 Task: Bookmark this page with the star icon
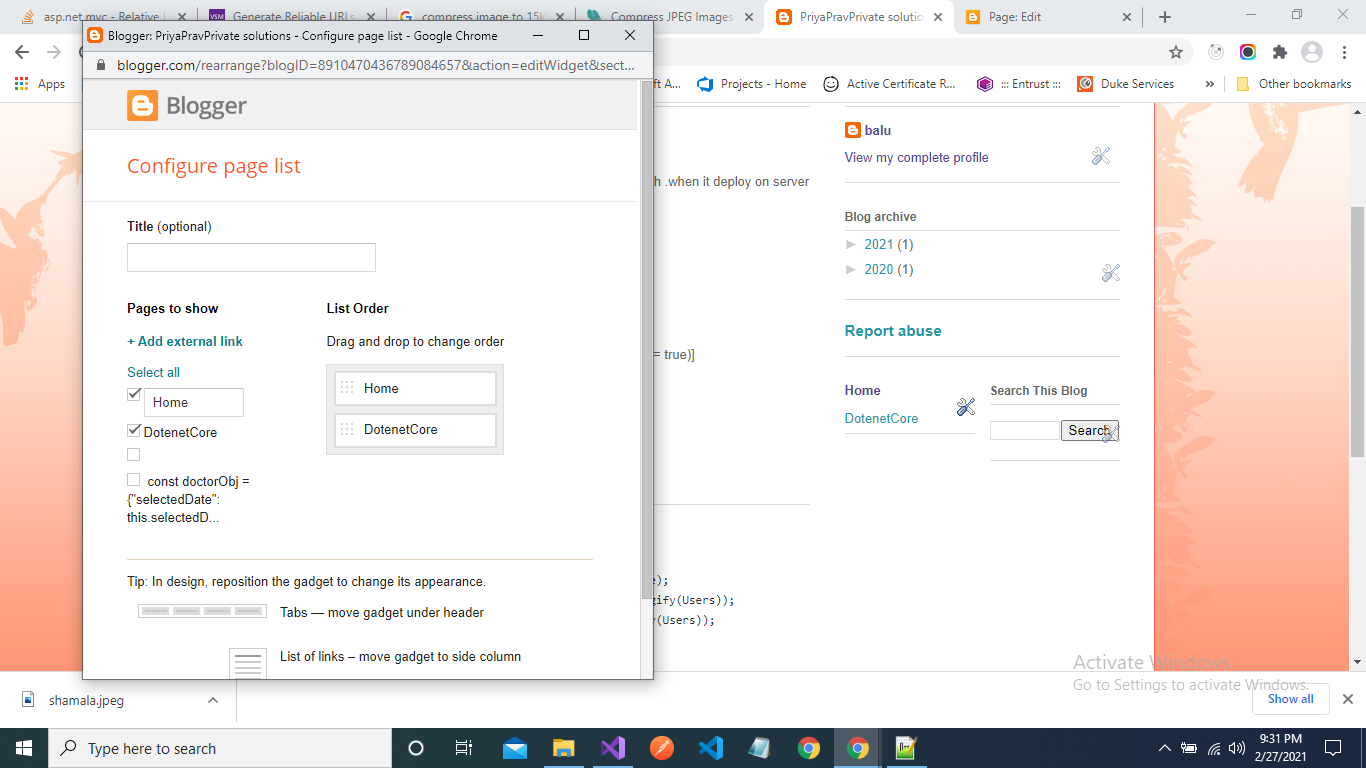pyautogui.click(x=1176, y=52)
